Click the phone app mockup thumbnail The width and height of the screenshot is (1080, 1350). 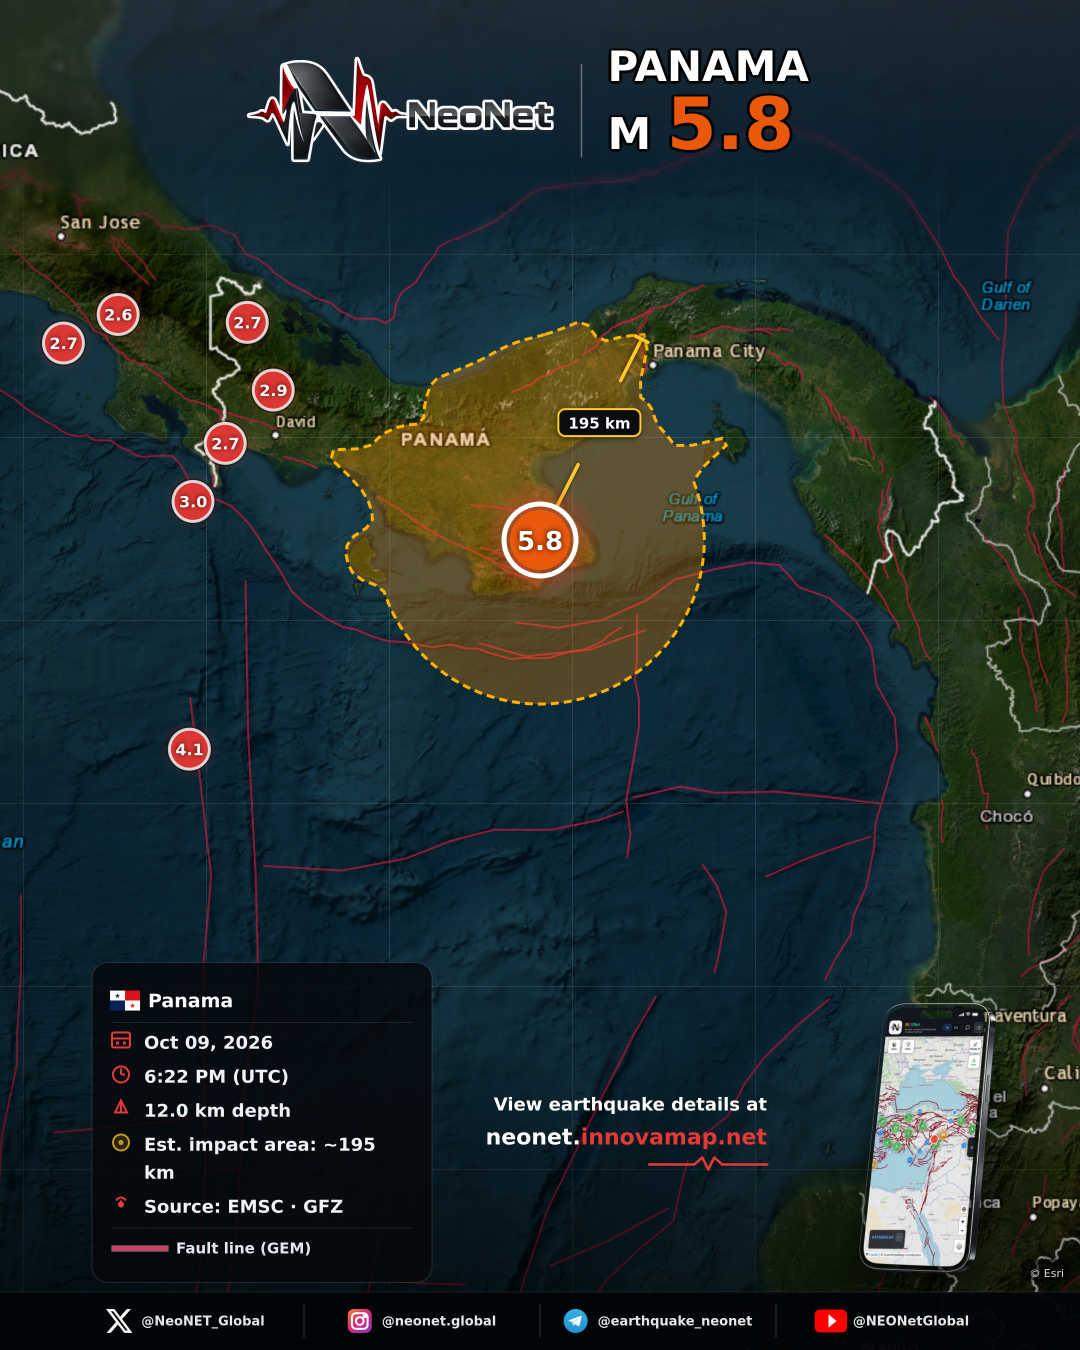[x=925, y=1137]
